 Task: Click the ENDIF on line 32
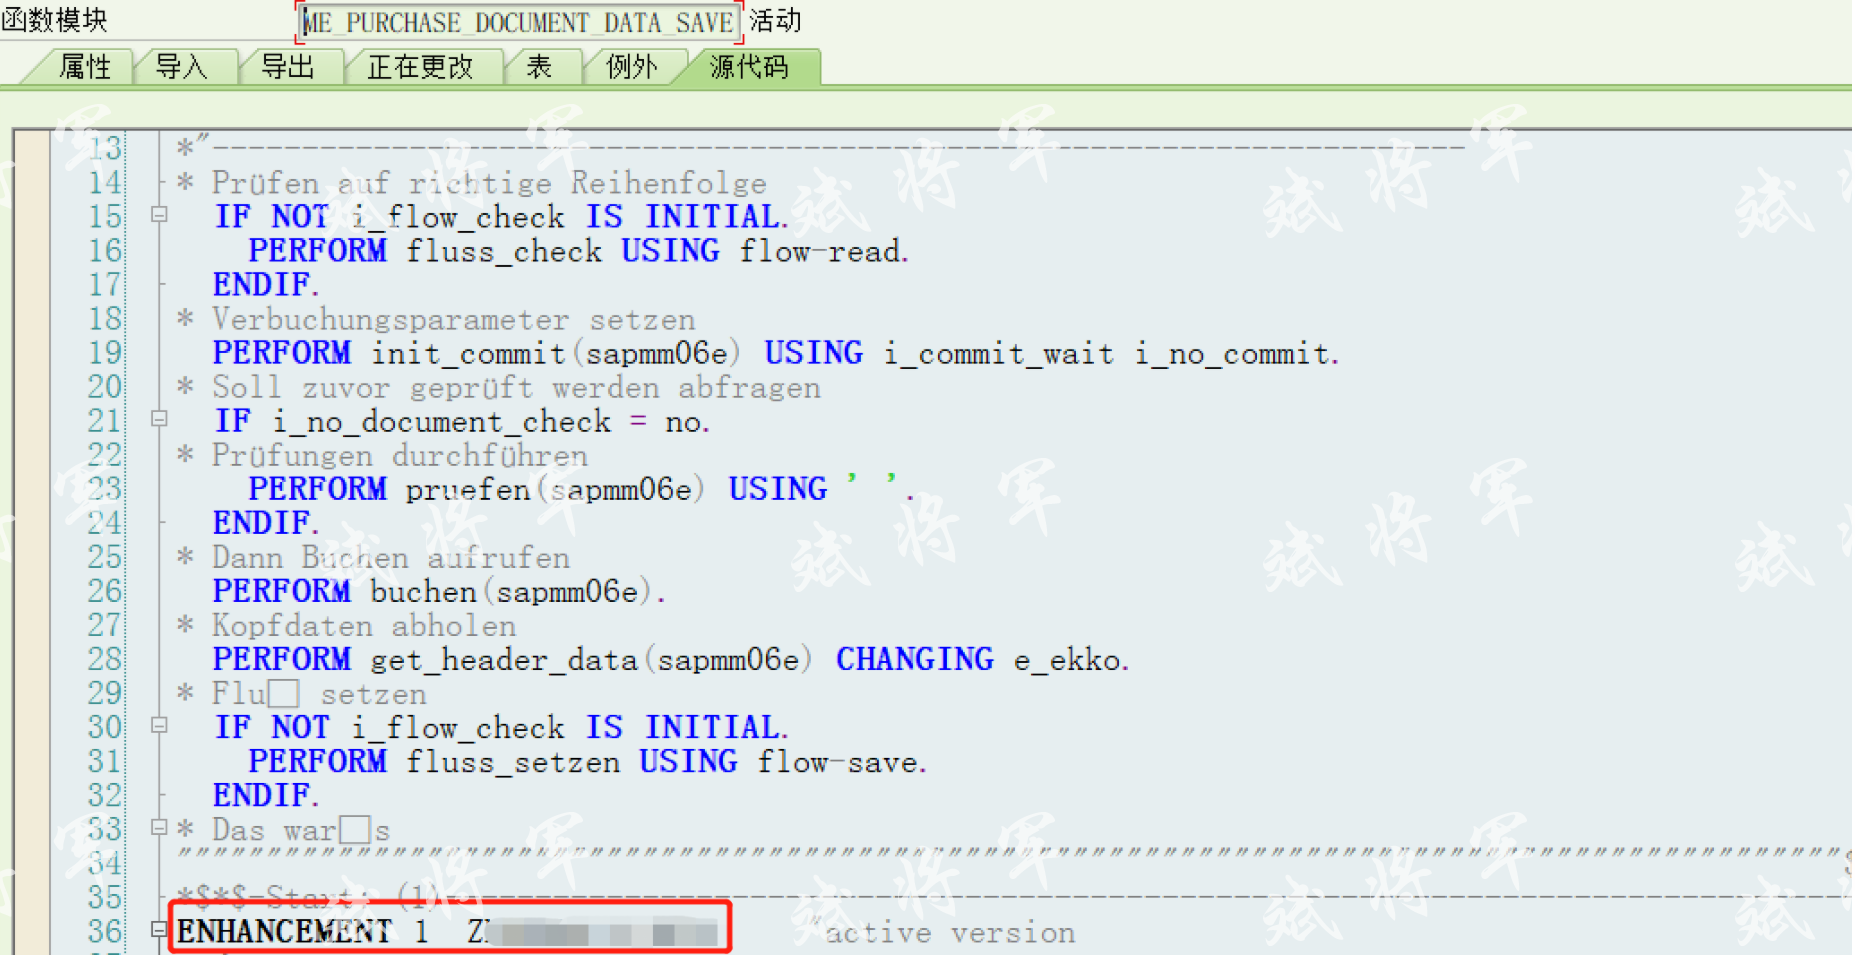[x=265, y=795]
